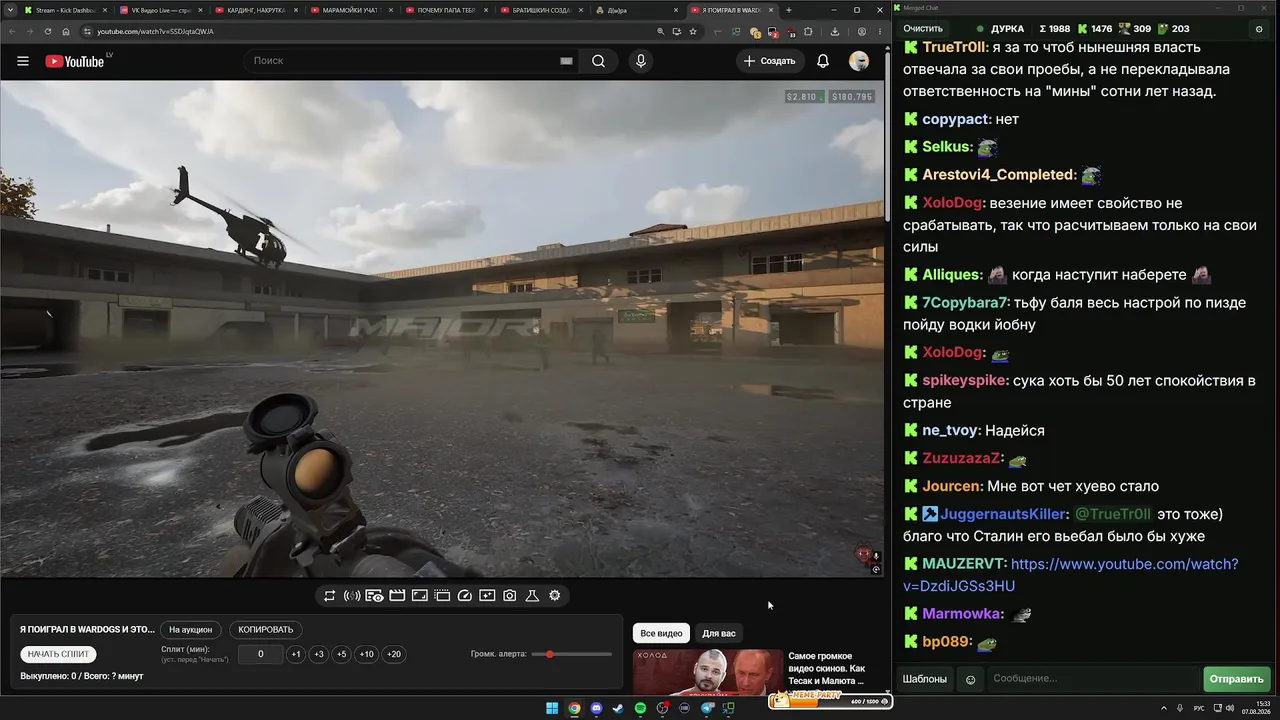The image size is (1280, 720).
Task: Switch to the МАРАМОЙКИ УЧАТ tab
Action: pyautogui.click(x=352, y=10)
